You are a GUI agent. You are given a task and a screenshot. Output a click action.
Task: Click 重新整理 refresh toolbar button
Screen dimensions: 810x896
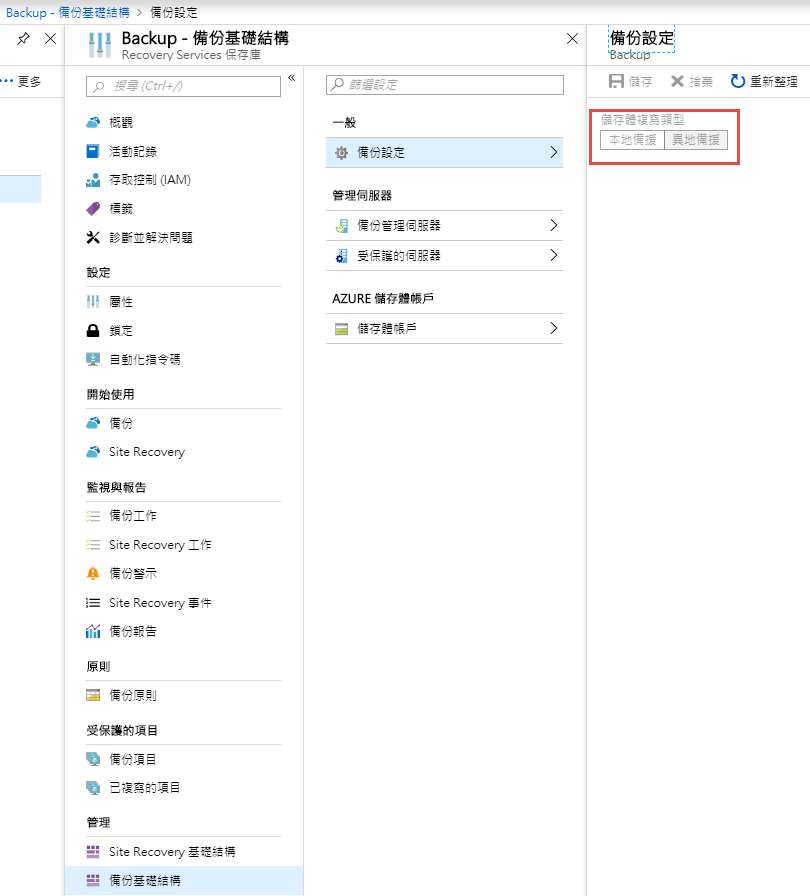click(764, 82)
